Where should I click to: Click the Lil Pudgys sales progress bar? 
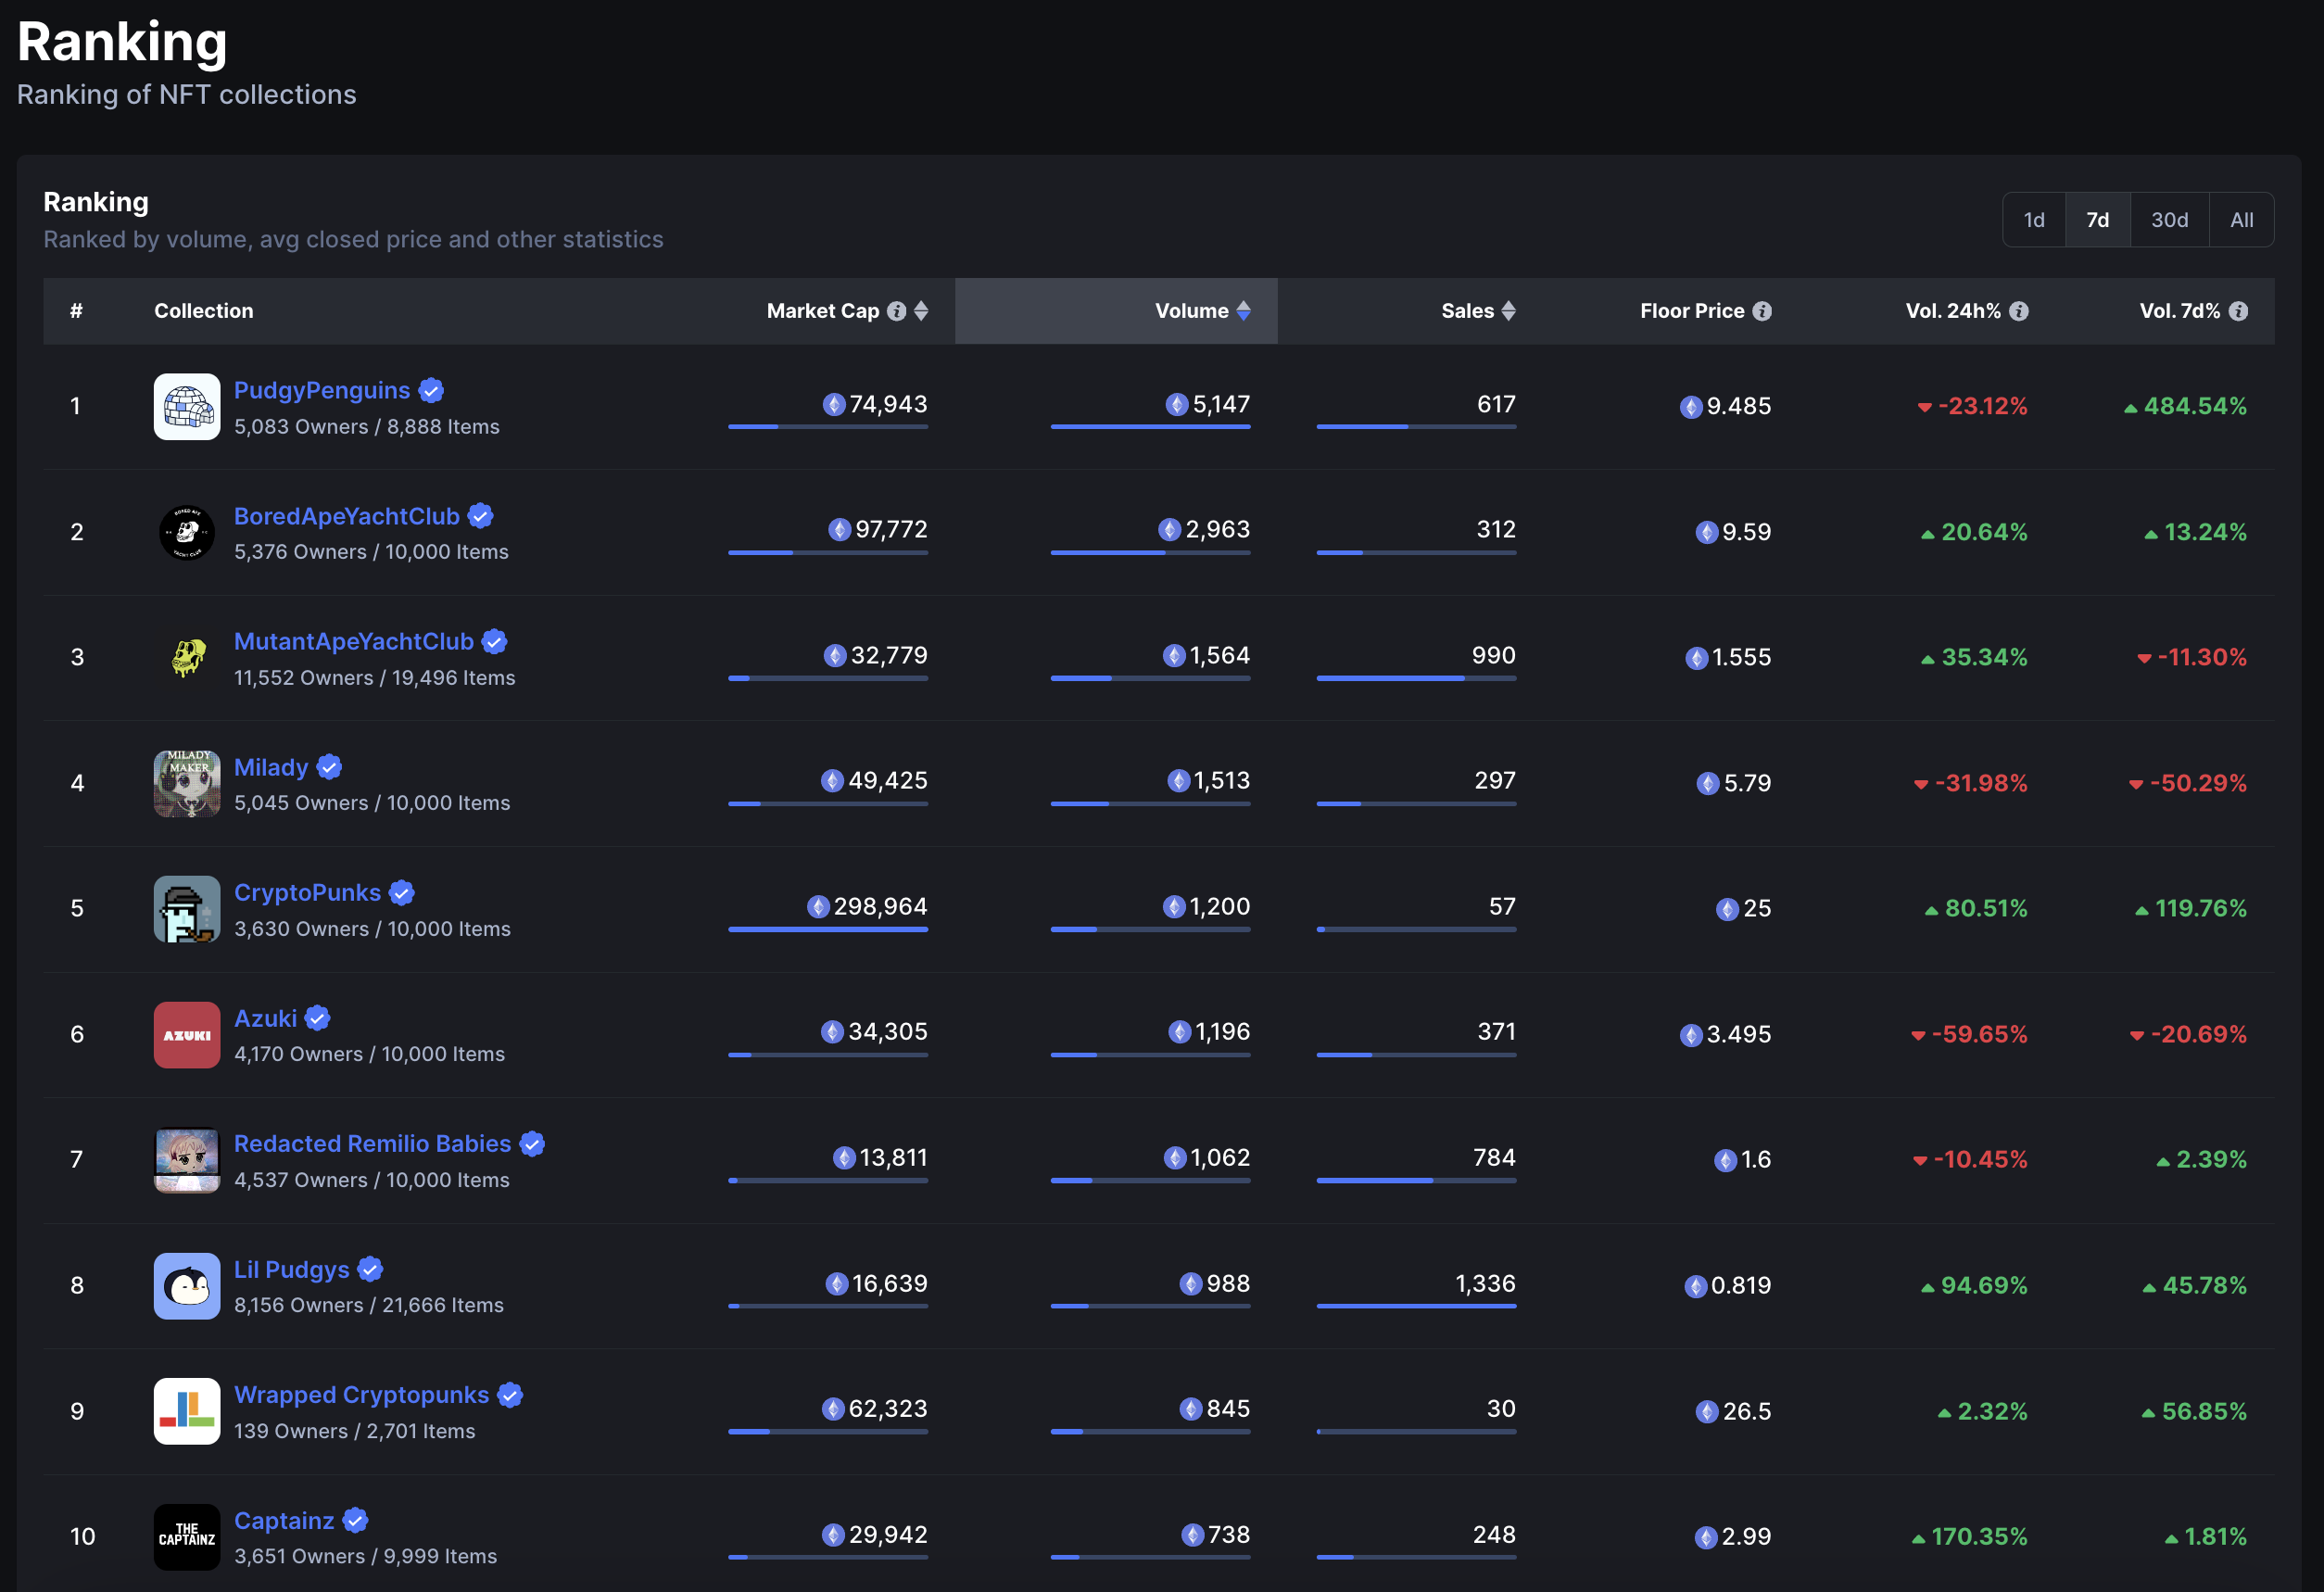click(1416, 1306)
